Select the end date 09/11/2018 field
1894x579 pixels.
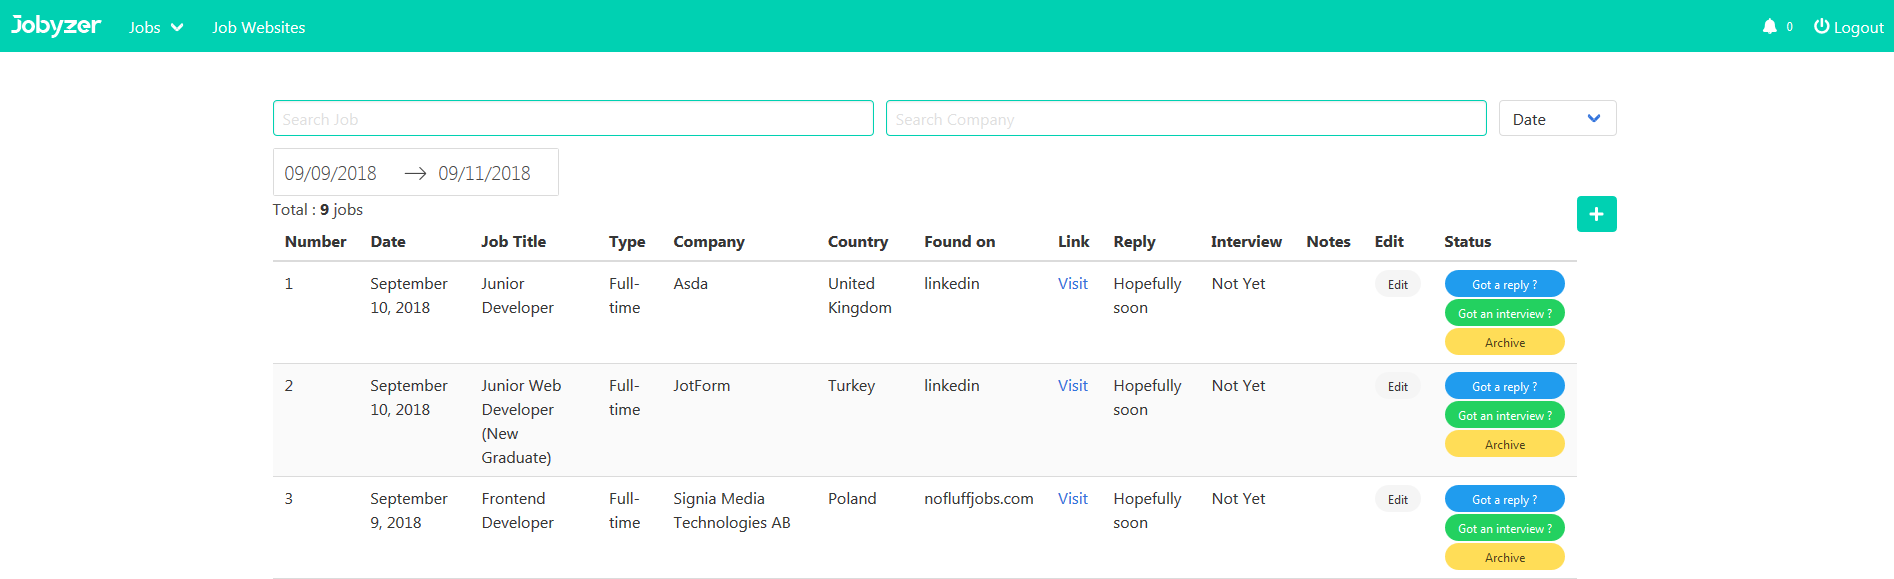485,174
